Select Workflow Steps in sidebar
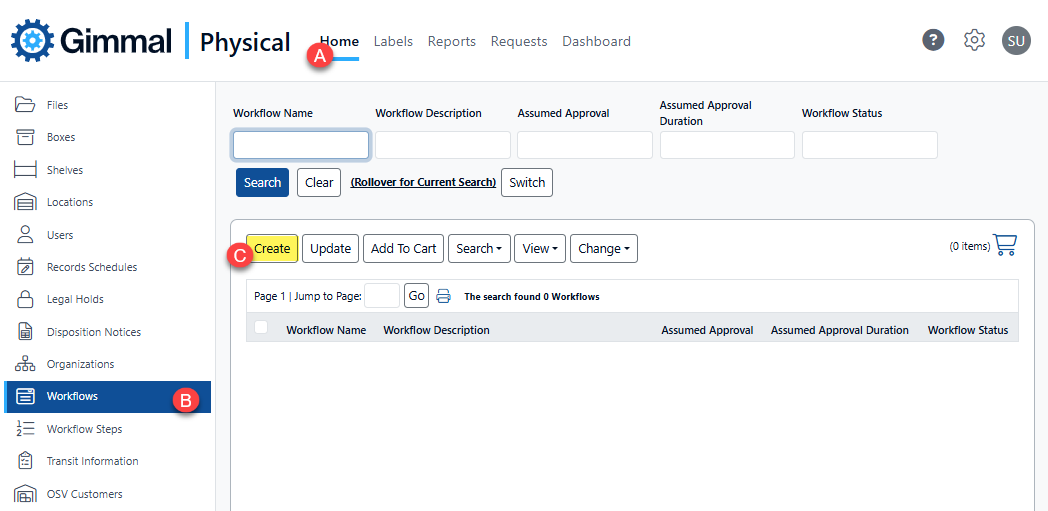Screen dimensions: 1048x511 click(84, 429)
